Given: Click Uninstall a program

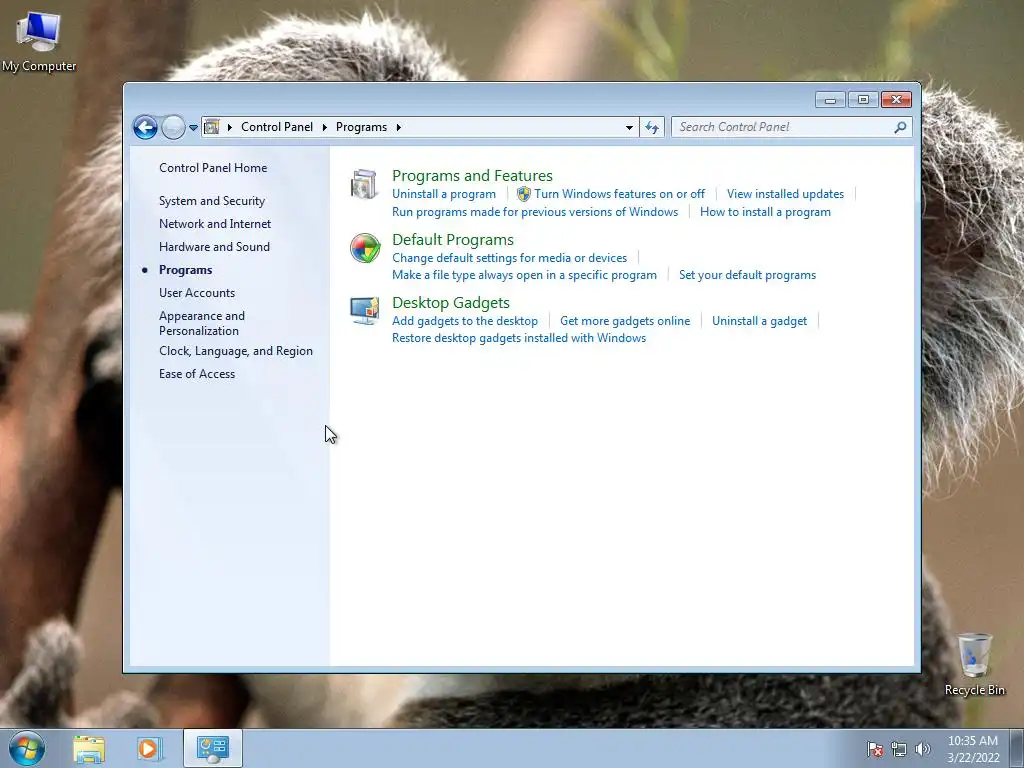Looking at the screenshot, I should pyautogui.click(x=443, y=194).
